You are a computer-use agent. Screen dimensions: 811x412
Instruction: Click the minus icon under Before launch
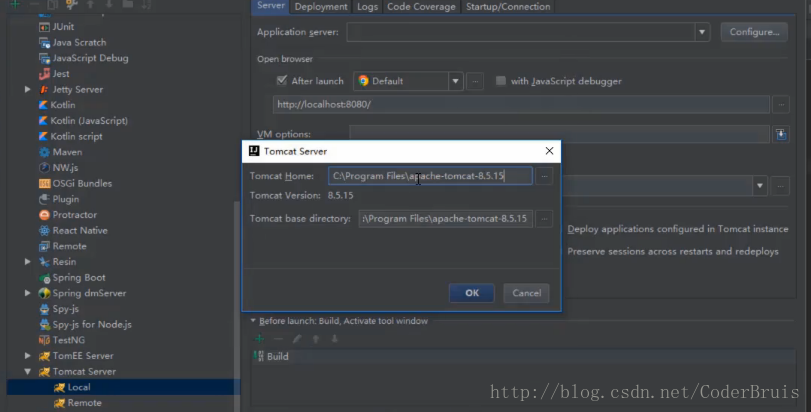click(x=278, y=339)
